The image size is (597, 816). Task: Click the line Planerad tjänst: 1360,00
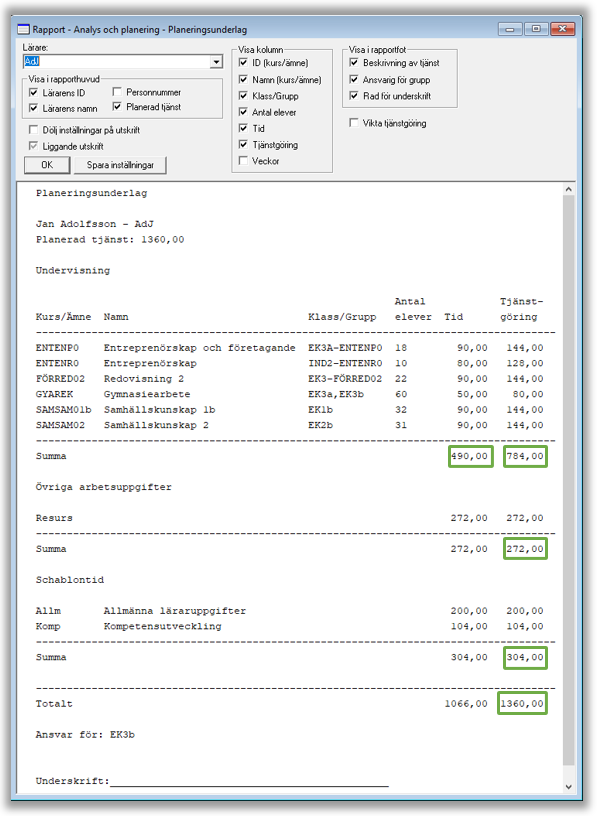tap(110, 239)
